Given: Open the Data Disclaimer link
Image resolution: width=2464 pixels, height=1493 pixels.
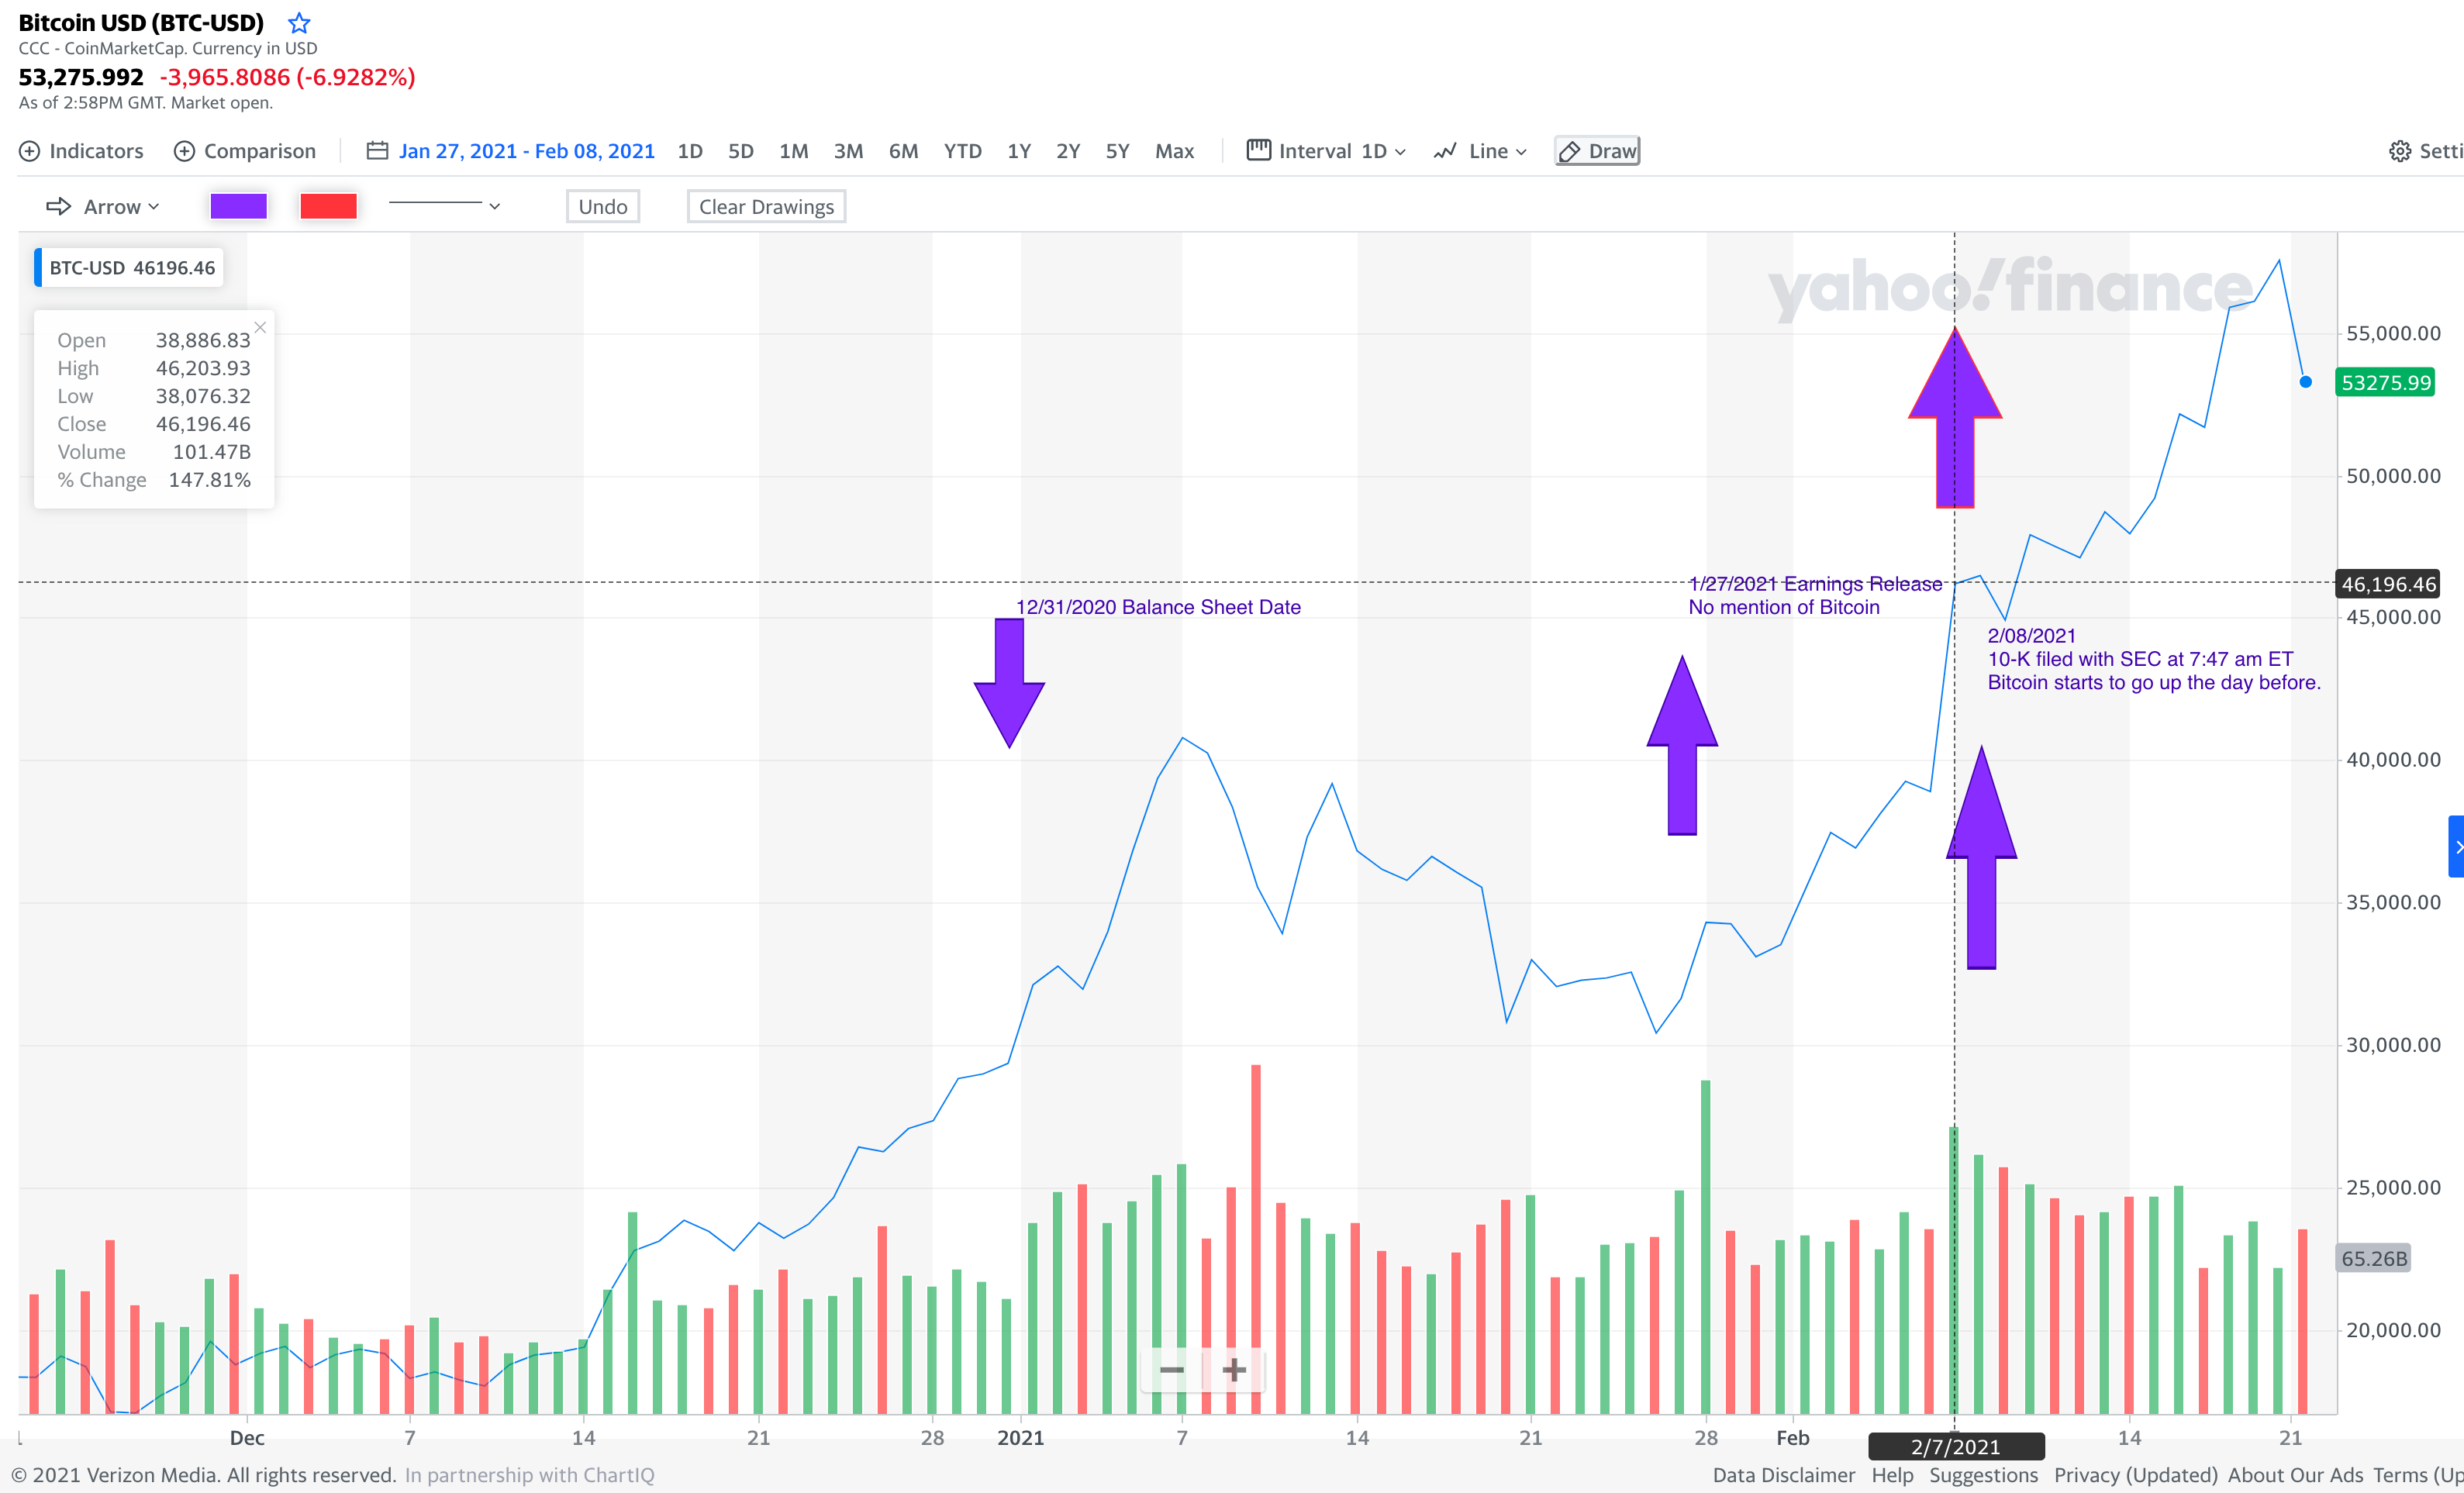Looking at the screenshot, I should click(1783, 1475).
